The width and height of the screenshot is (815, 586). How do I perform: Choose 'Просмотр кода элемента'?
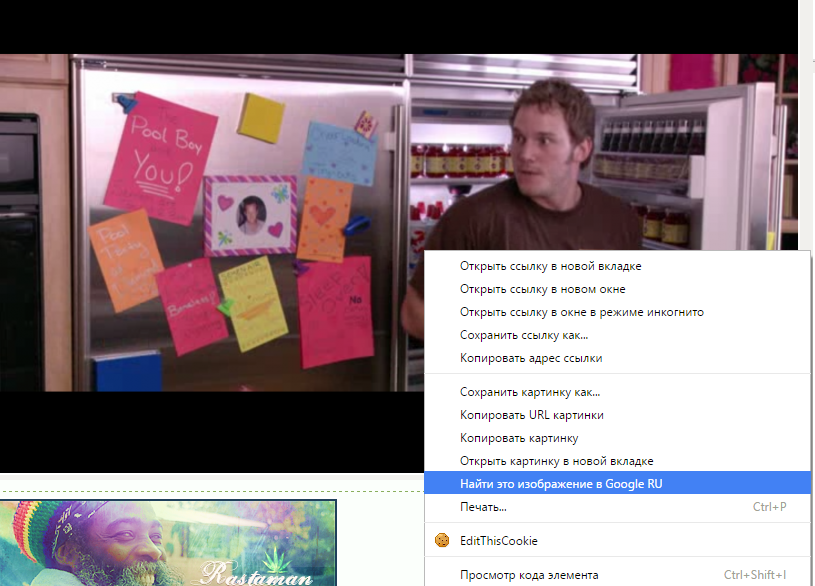pos(617,575)
